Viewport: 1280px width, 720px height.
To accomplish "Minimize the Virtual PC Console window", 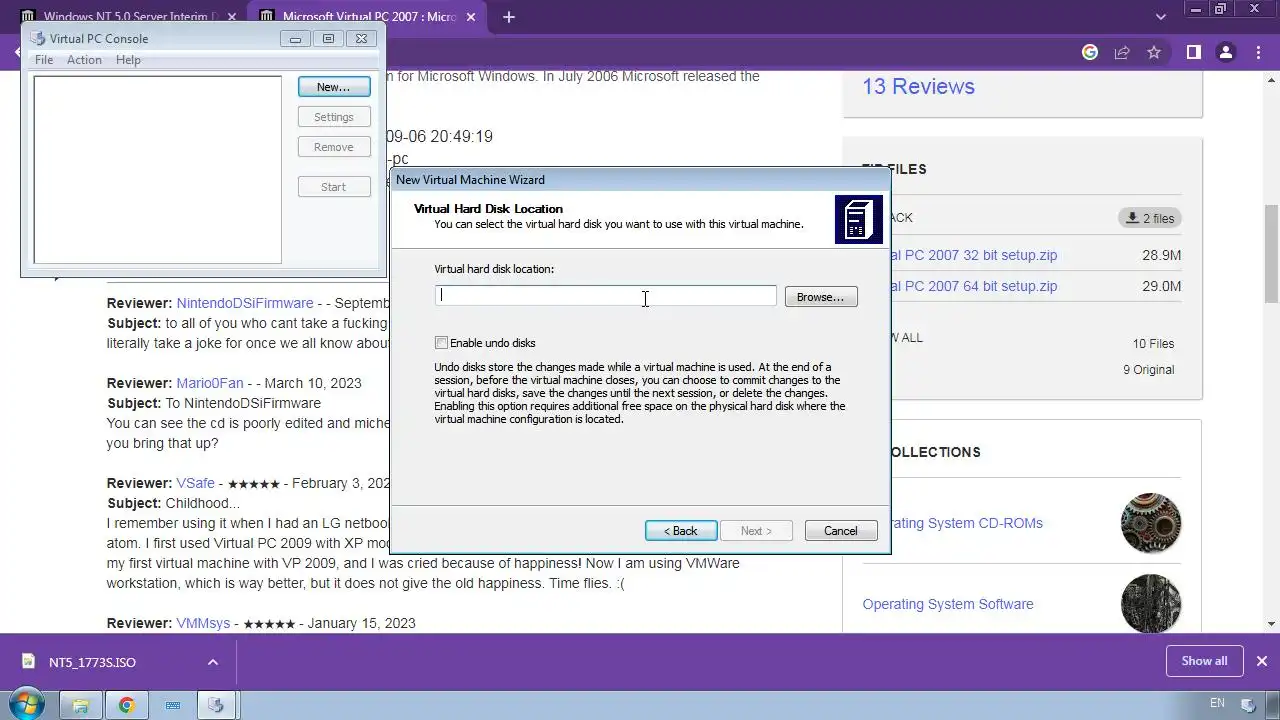I will pyautogui.click(x=295, y=39).
